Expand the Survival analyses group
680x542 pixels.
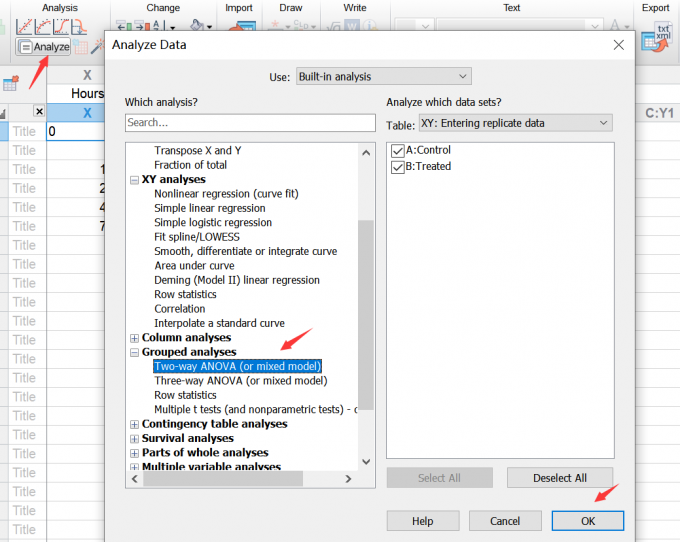(134, 438)
